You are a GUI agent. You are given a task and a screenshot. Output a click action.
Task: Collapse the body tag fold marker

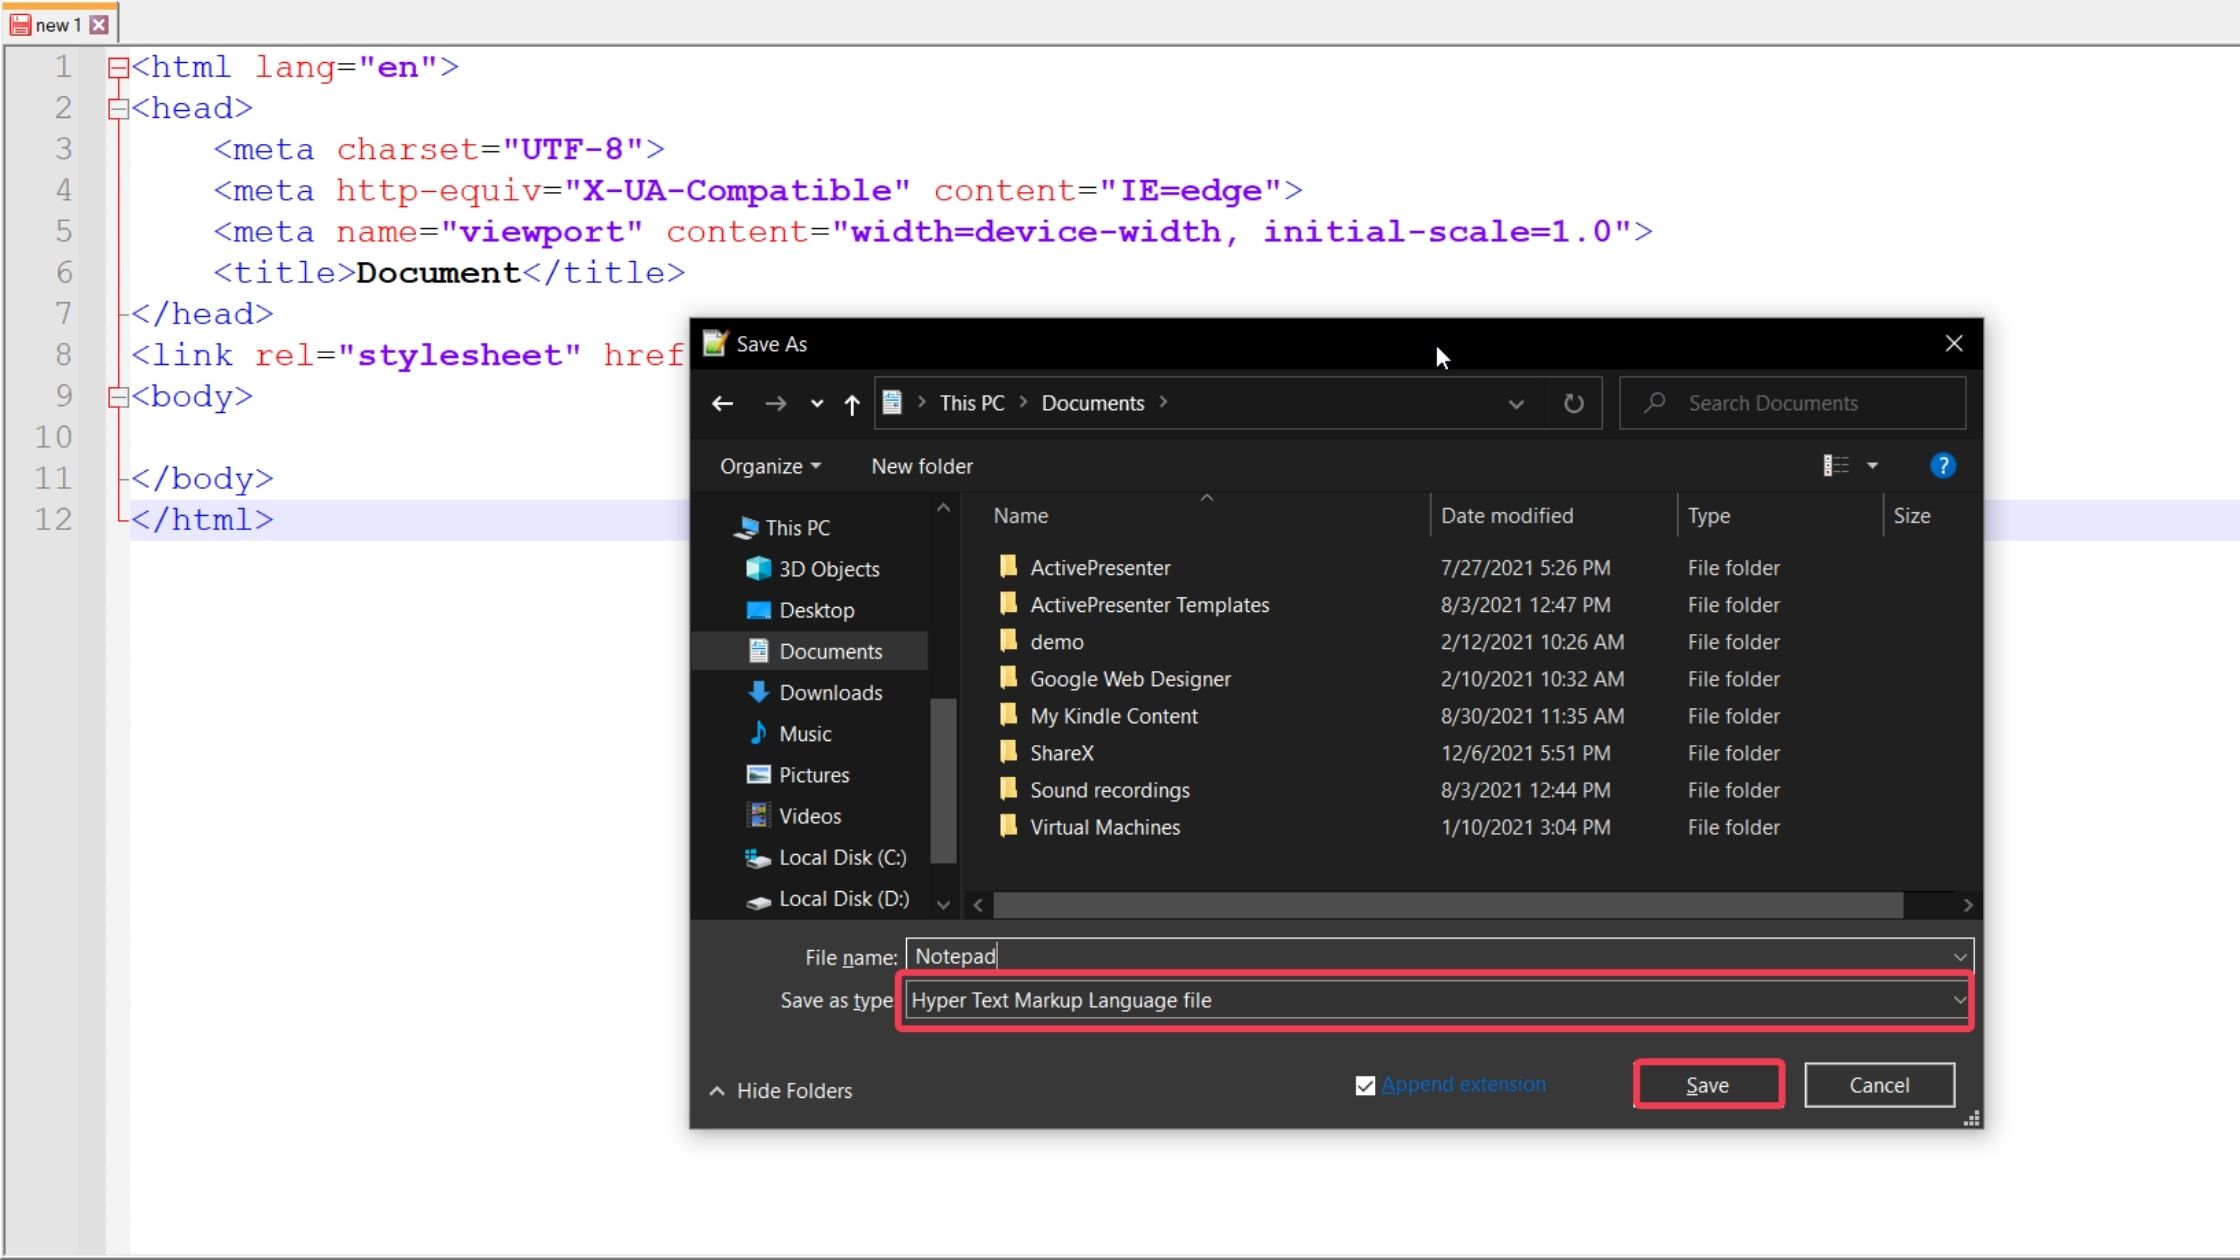(118, 397)
